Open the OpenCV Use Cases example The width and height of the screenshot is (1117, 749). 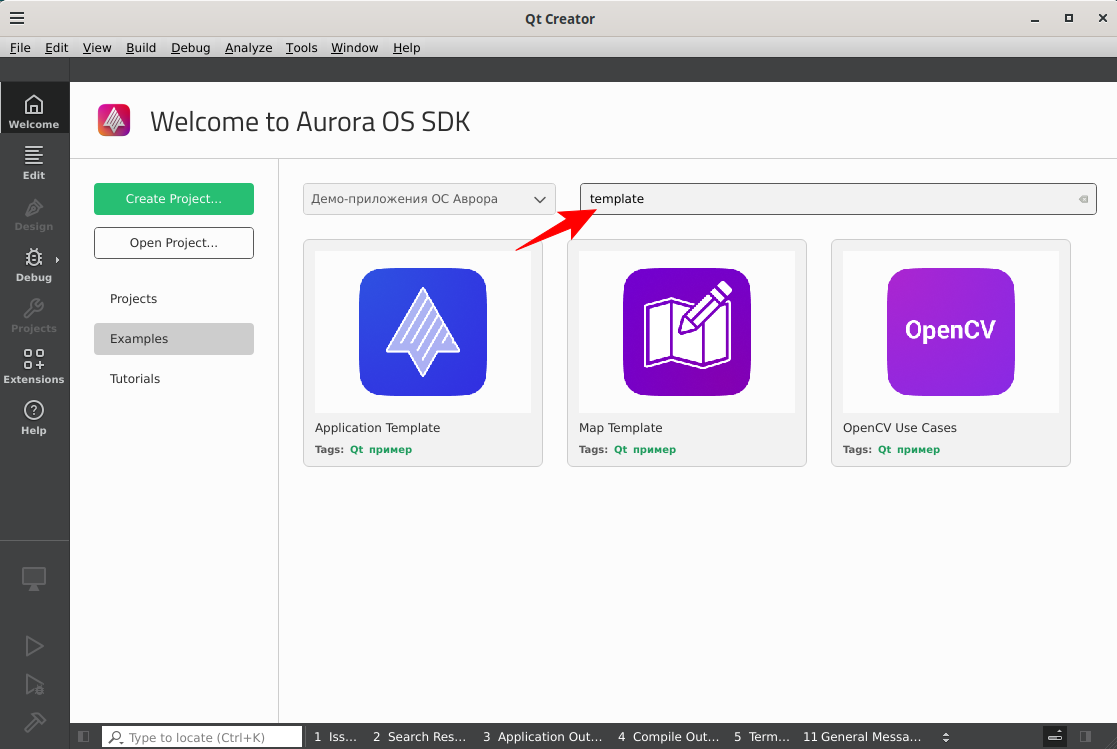pos(951,353)
